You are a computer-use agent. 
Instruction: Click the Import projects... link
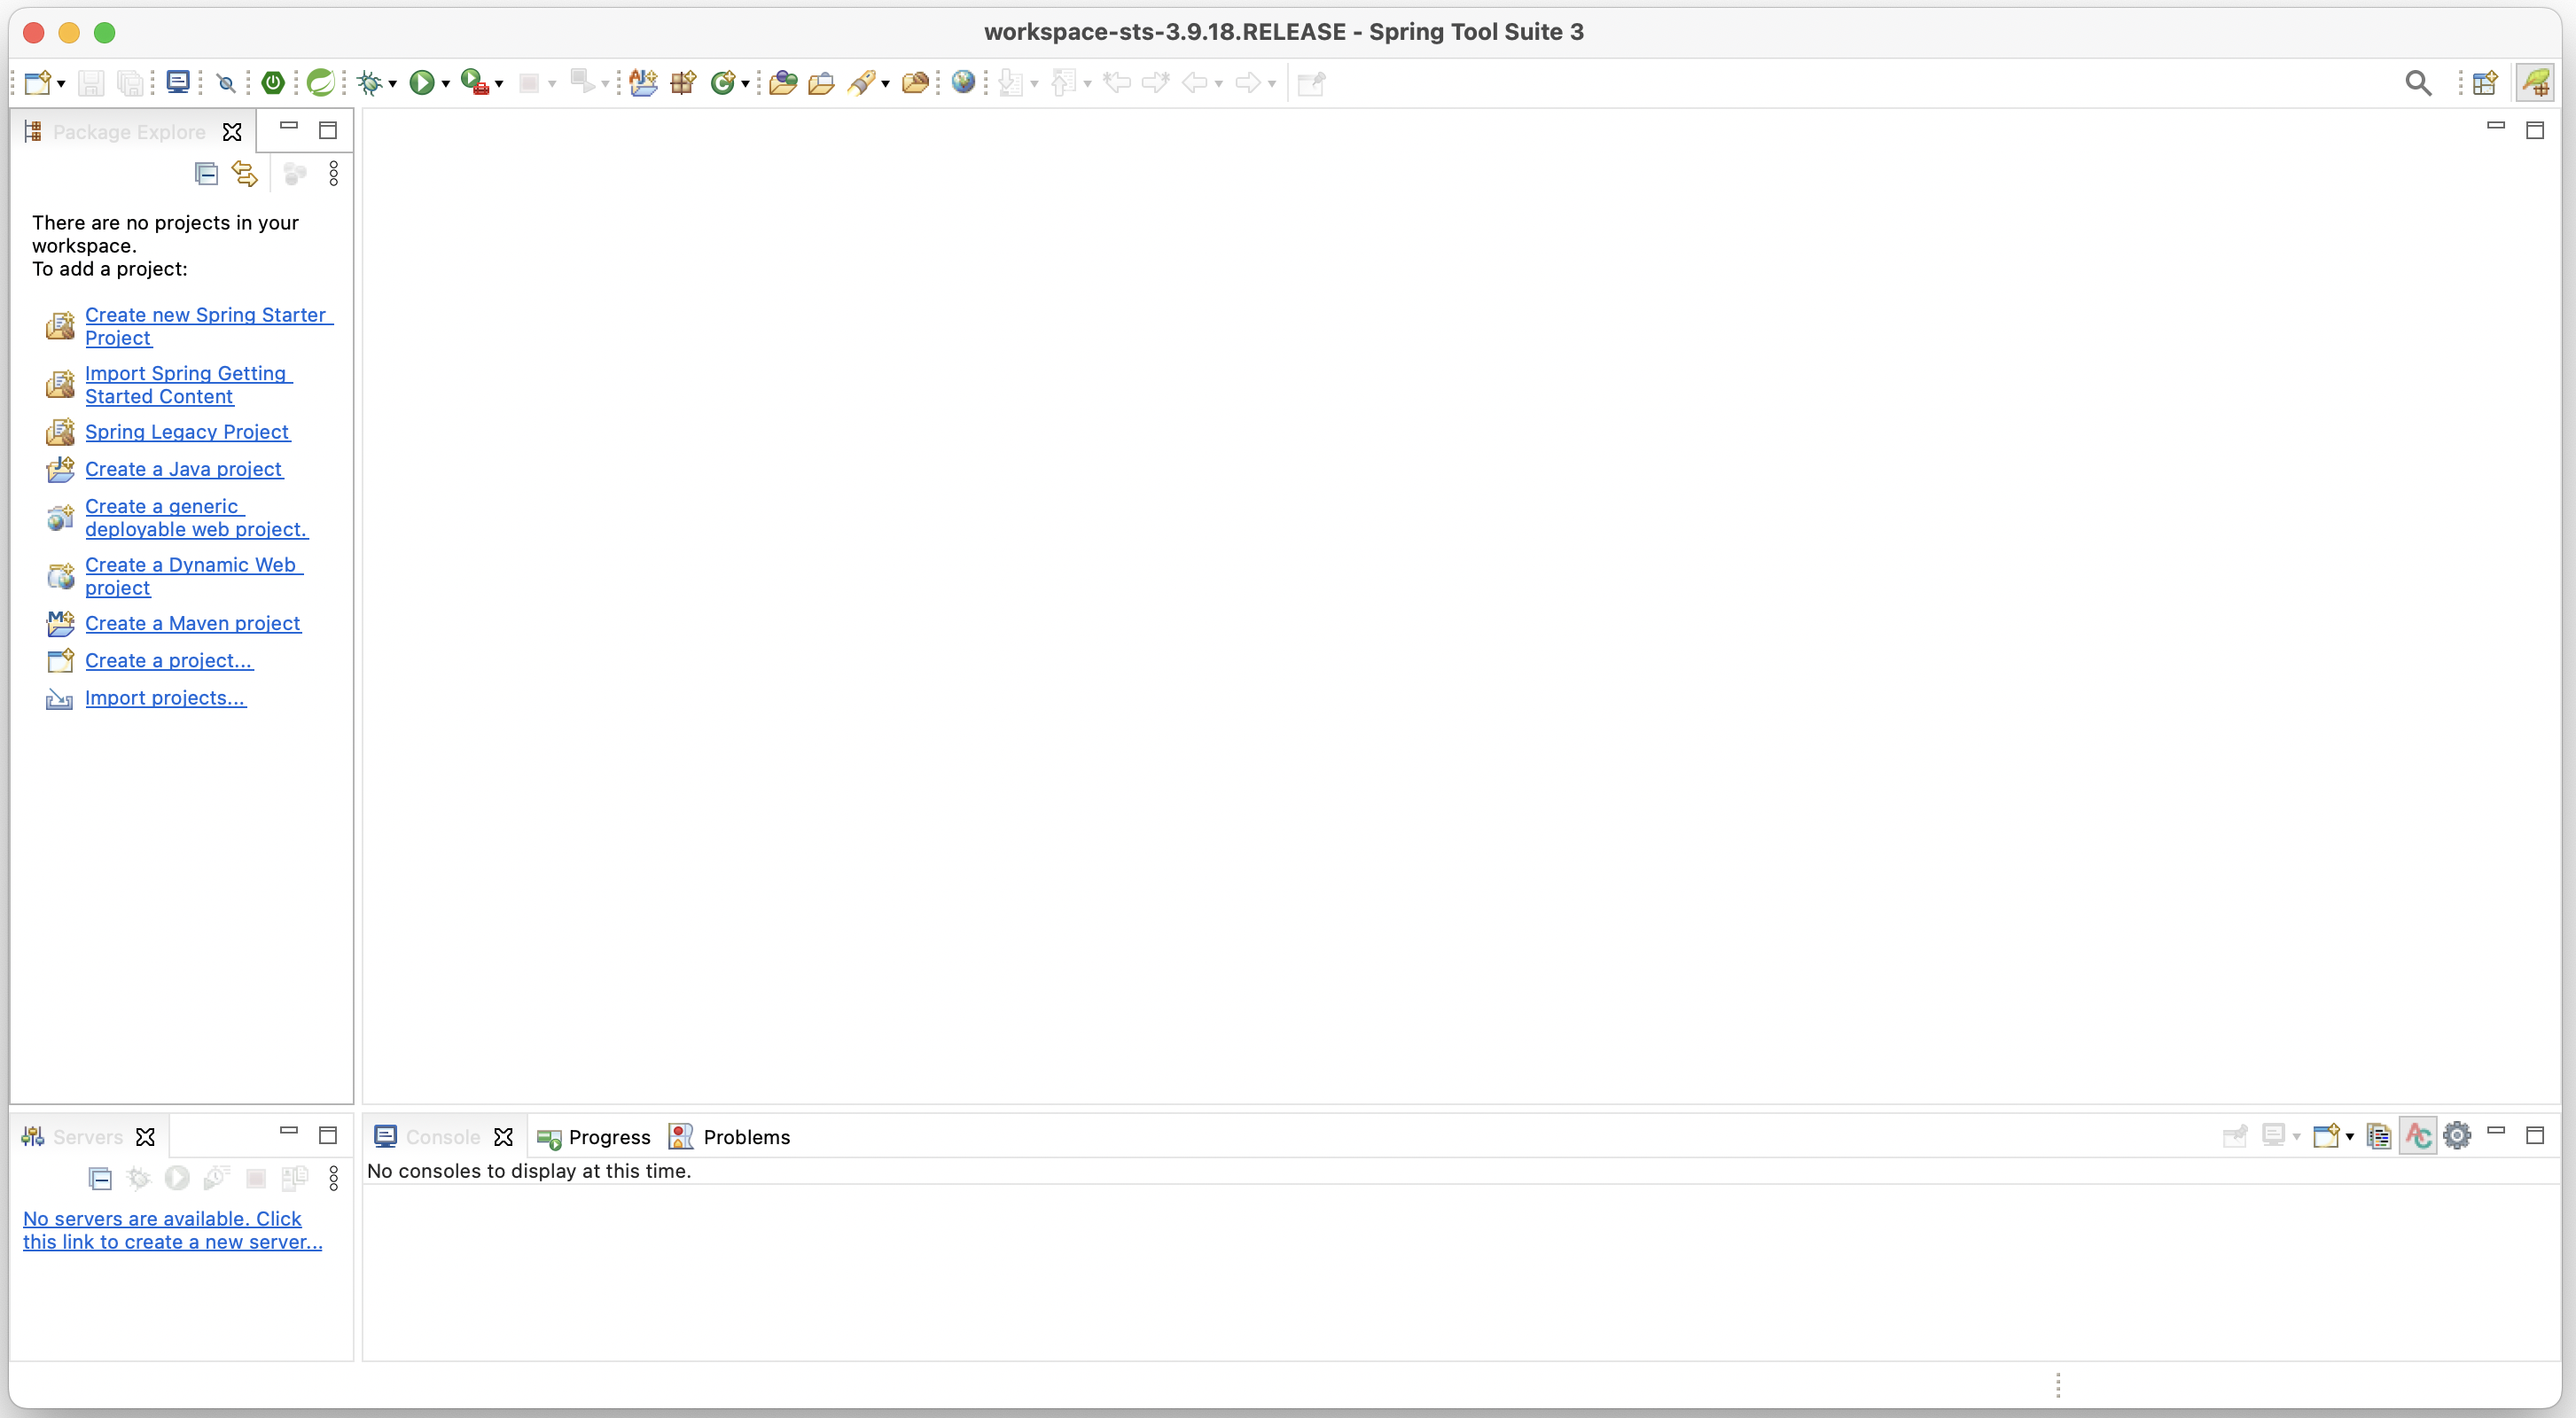pyautogui.click(x=165, y=698)
